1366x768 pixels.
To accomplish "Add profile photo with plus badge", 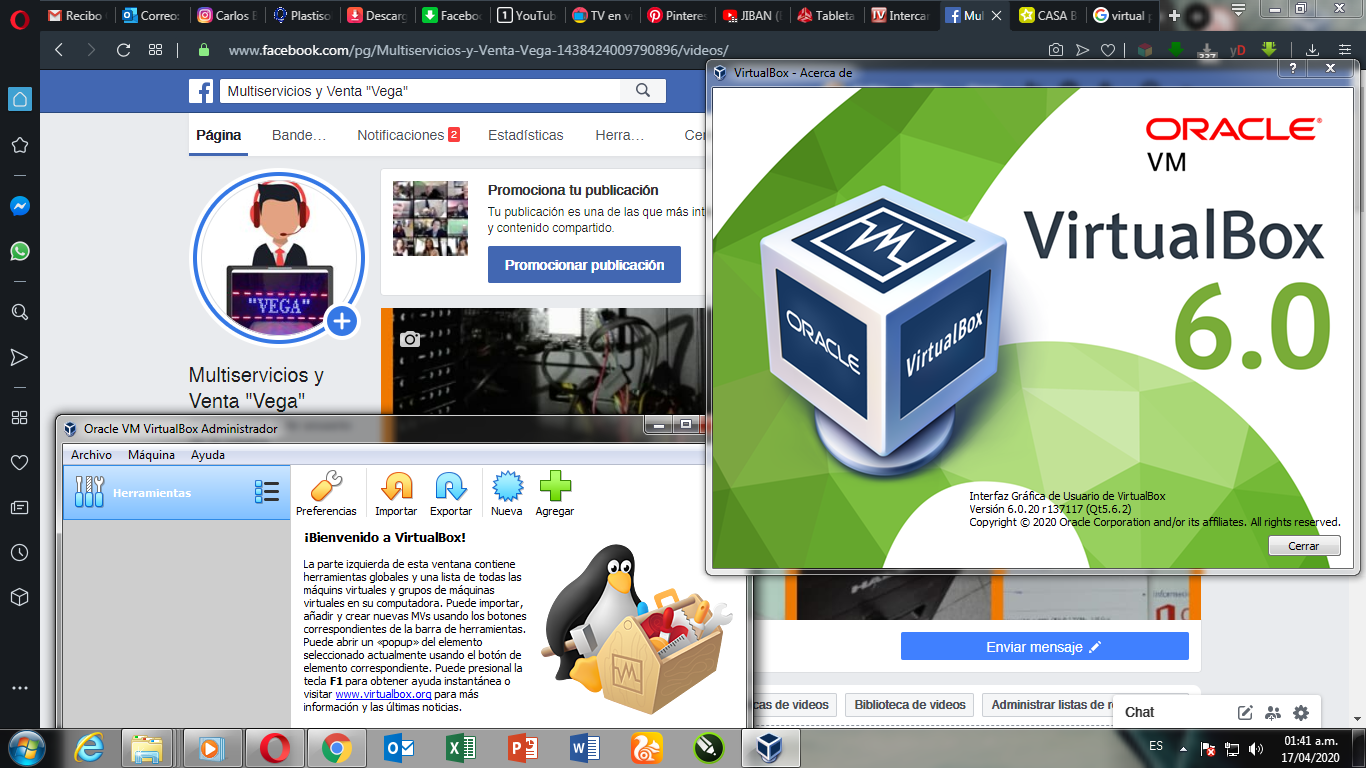I will point(342,321).
